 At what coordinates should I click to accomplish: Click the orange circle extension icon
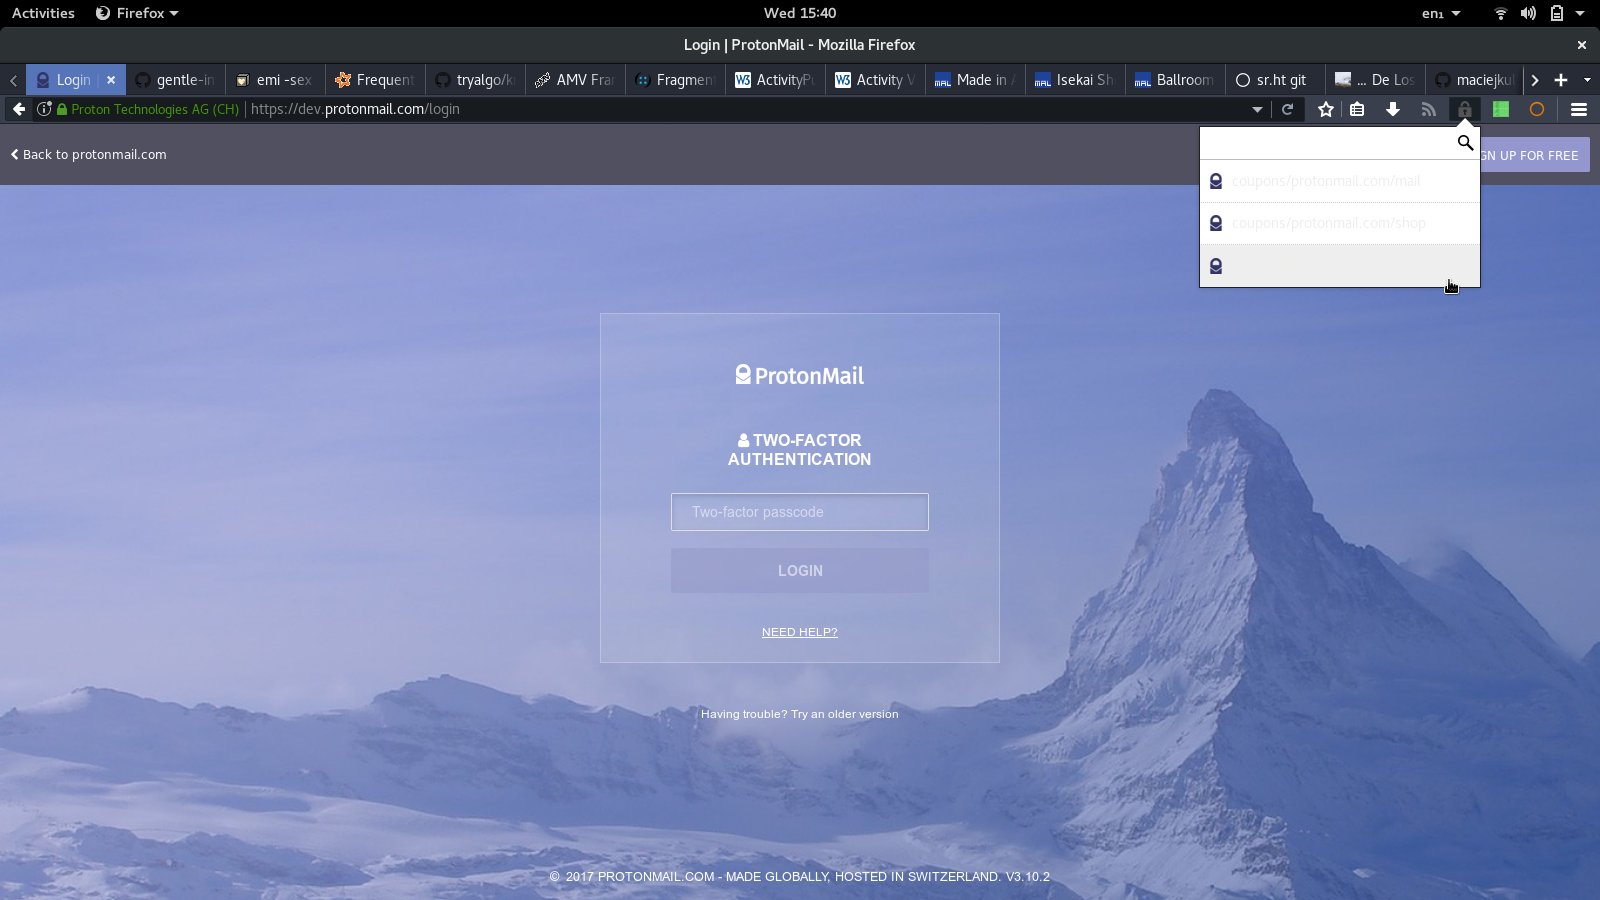(1537, 109)
